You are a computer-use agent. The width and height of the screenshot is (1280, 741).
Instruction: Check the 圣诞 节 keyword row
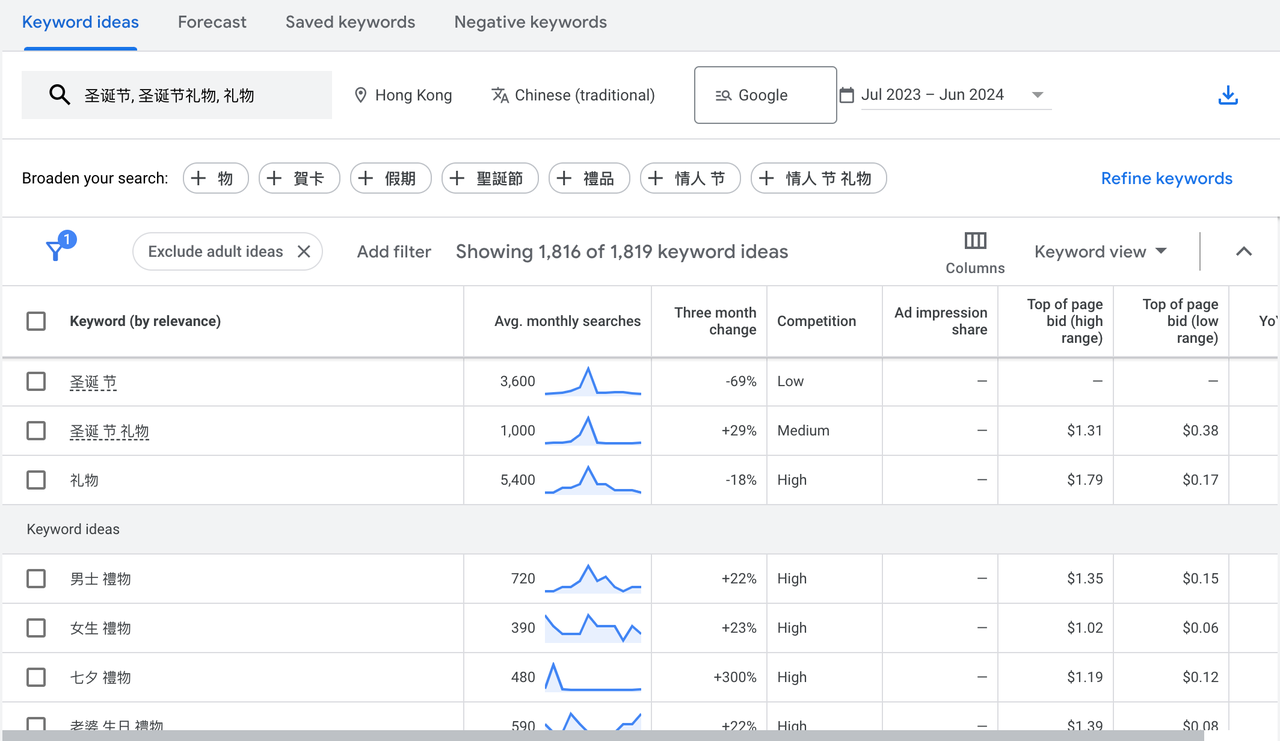pos(36,382)
